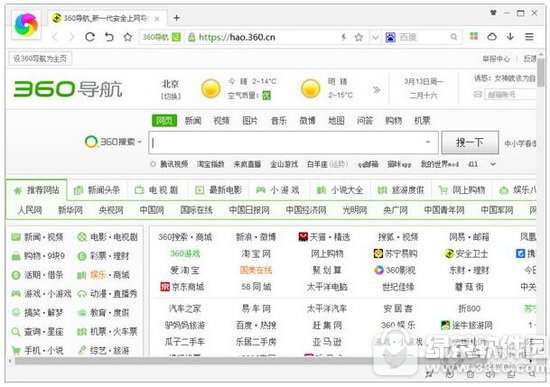Open downloads with the down-arrow icon
This screenshot has height=387, width=550.
510,36
